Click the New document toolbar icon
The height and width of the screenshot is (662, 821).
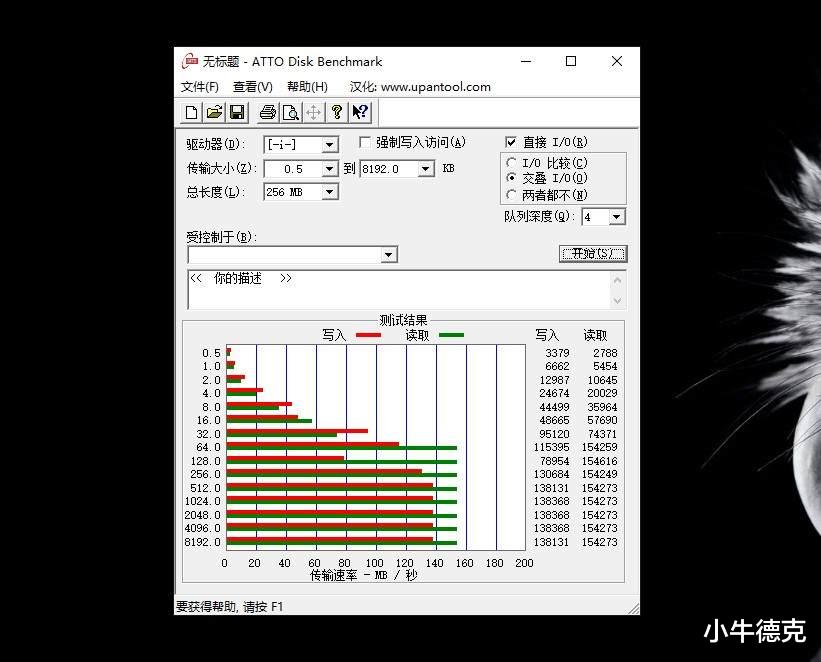coord(192,112)
